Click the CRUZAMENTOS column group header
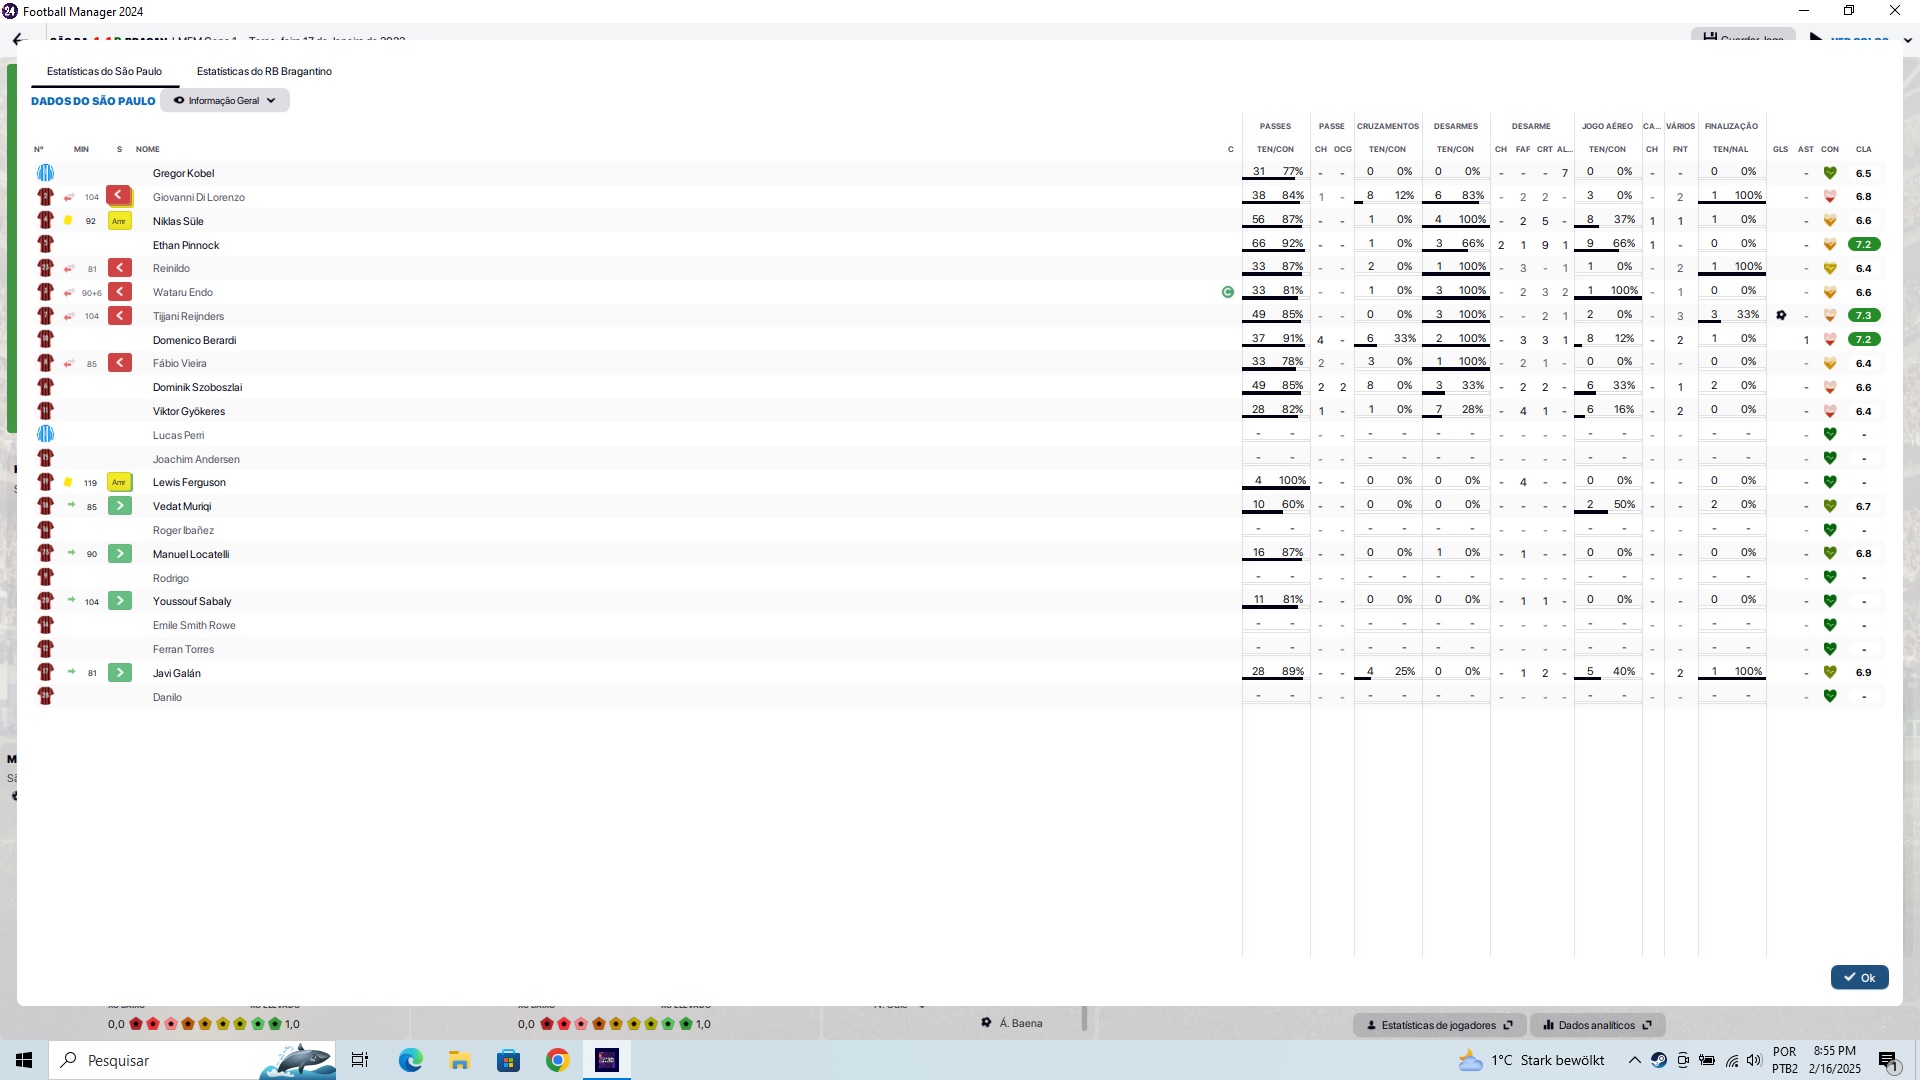Screen dimensions: 1920x1080 point(1387,126)
